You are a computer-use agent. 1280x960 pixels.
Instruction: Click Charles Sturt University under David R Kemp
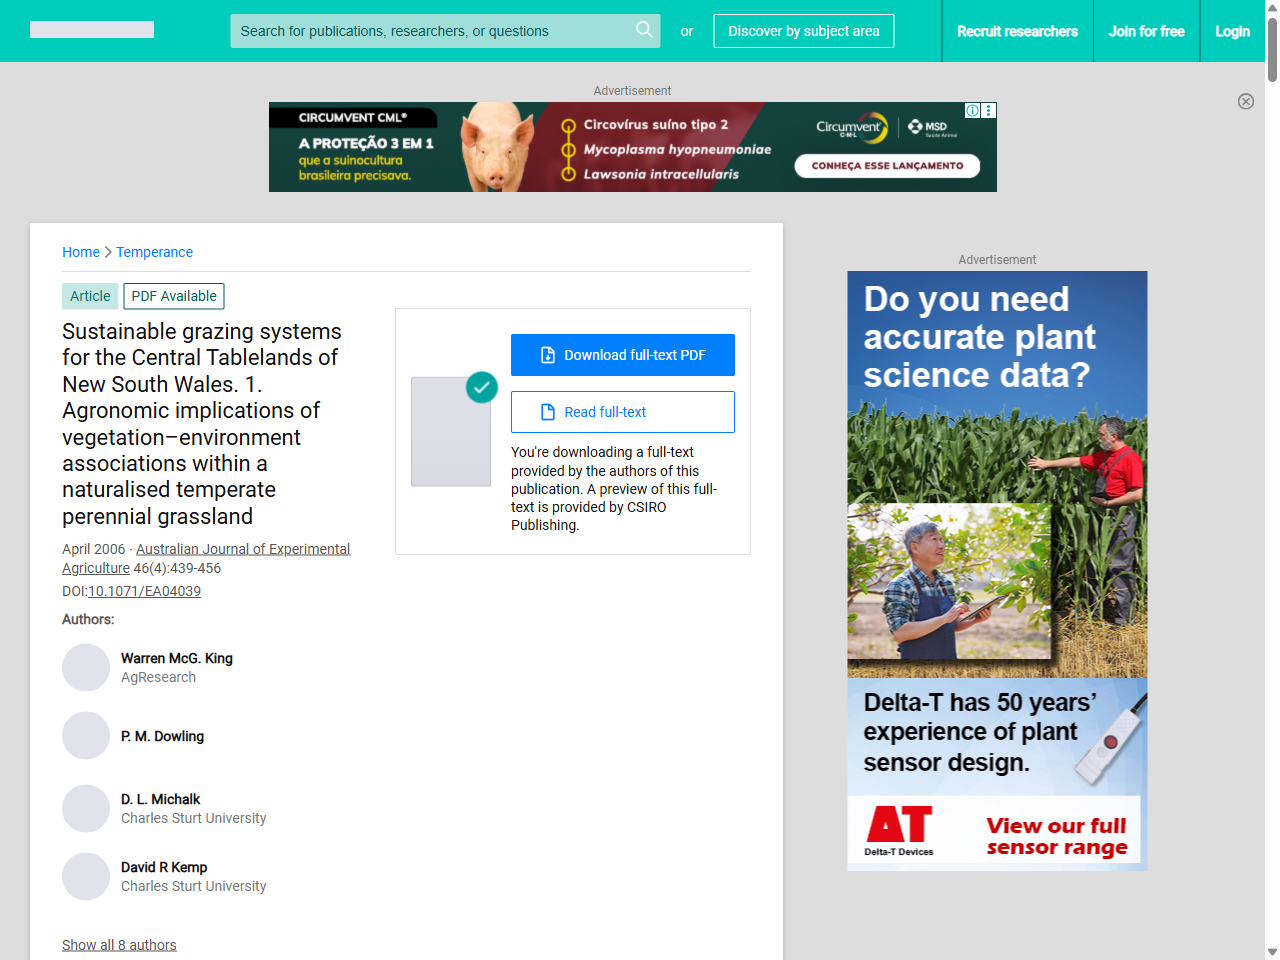[193, 886]
